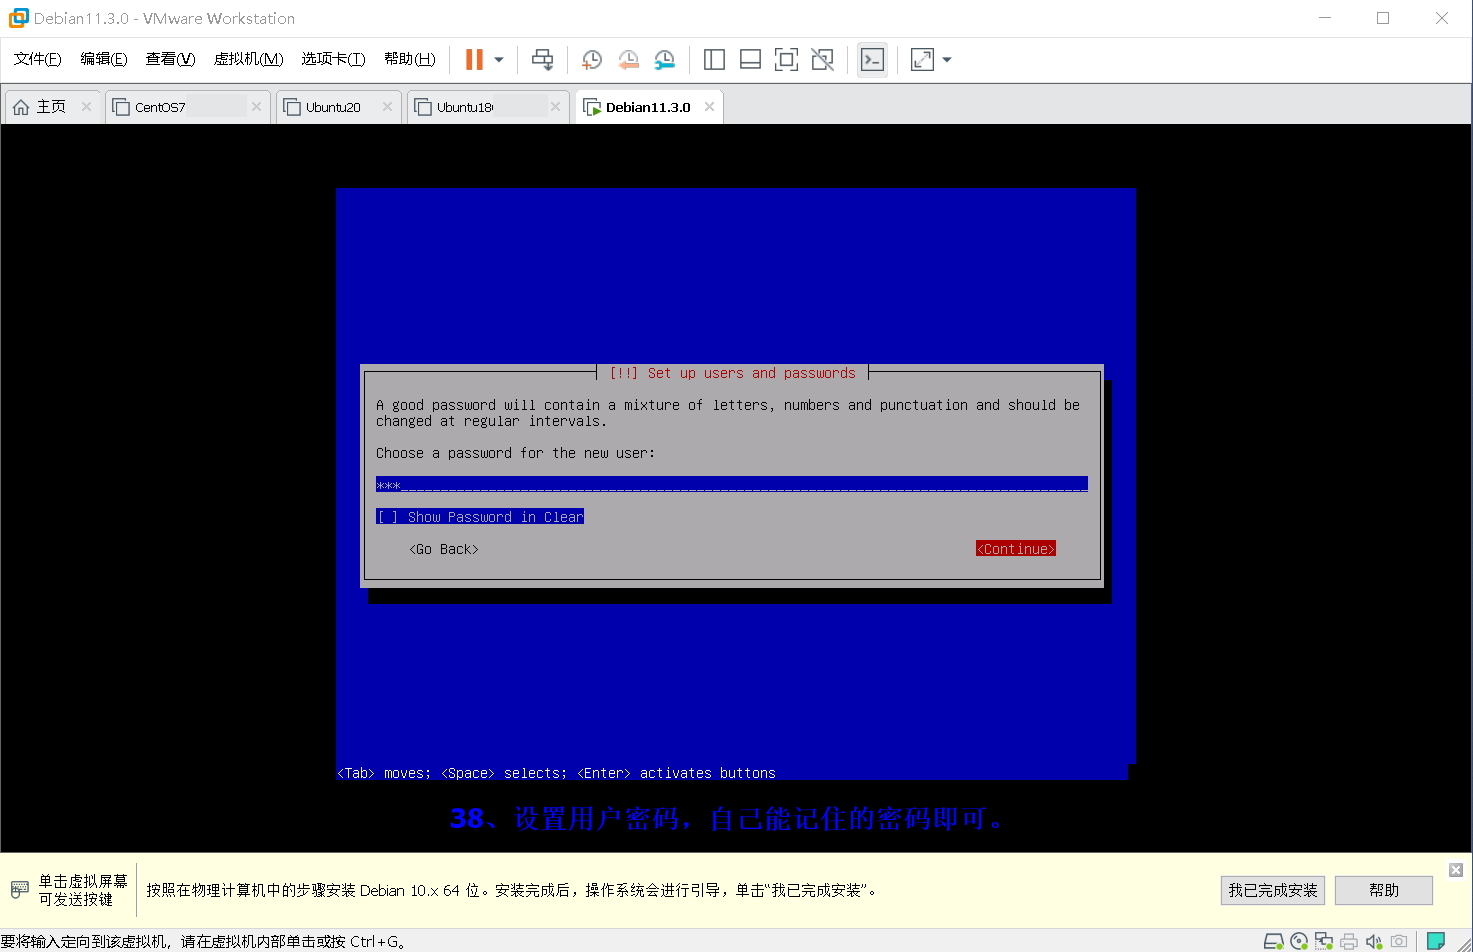Dismiss the yellow install hint bar
Image resolution: width=1473 pixels, height=952 pixels.
click(1456, 870)
